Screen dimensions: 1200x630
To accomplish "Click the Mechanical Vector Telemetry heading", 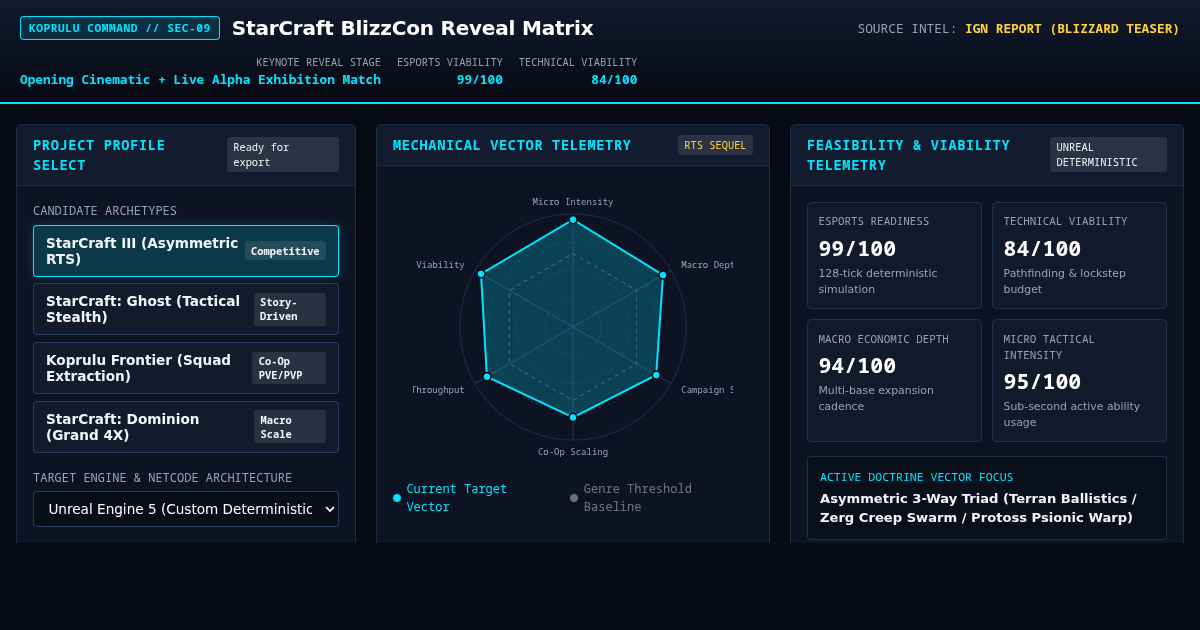I will point(512,145).
